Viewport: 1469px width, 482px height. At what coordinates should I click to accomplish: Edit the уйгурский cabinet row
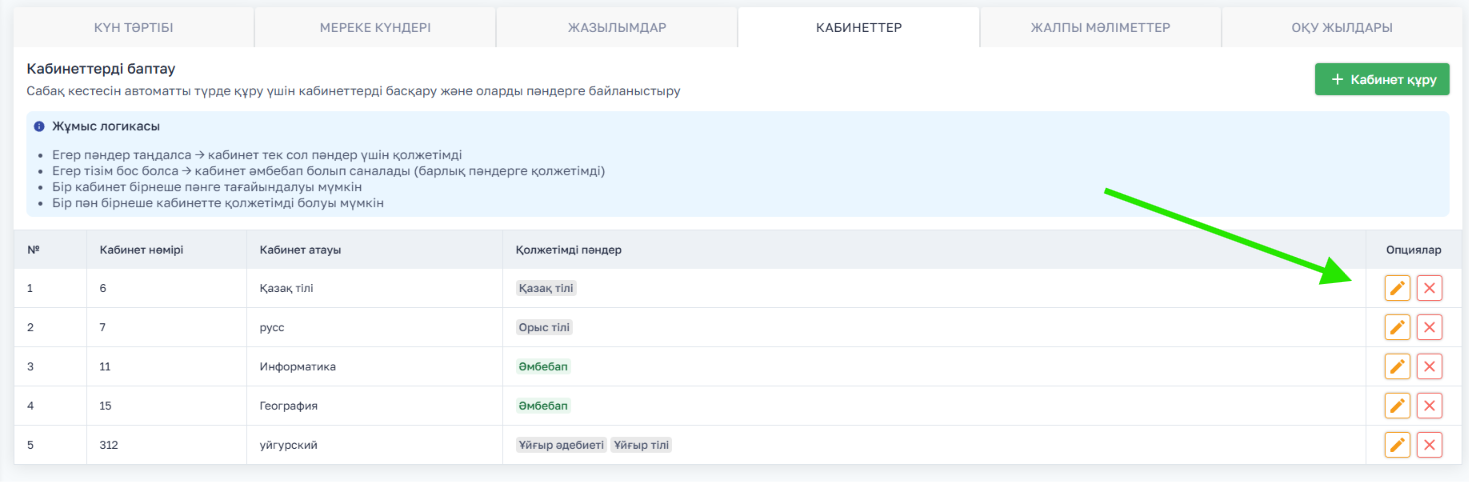(1397, 445)
